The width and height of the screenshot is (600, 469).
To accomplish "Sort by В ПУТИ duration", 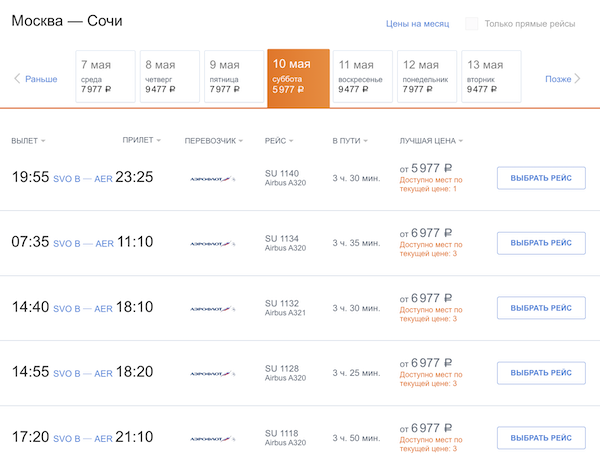I will 350,141.
